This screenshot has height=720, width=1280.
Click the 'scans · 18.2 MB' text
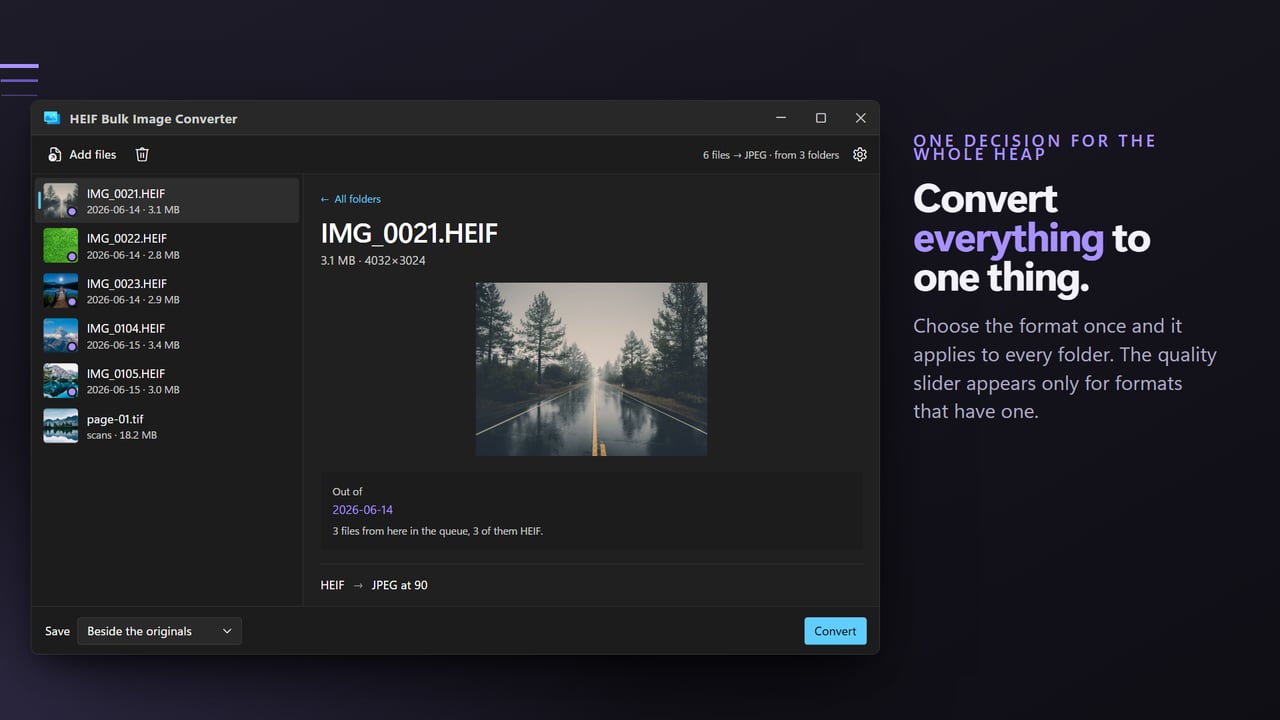[x=122, y=435]
